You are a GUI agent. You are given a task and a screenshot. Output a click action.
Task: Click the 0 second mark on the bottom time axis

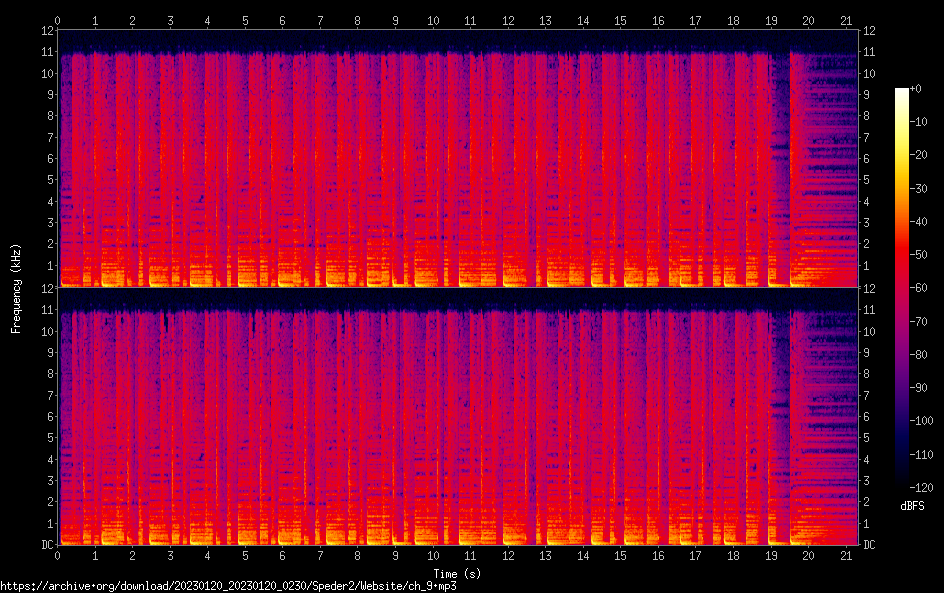[58, 555]
